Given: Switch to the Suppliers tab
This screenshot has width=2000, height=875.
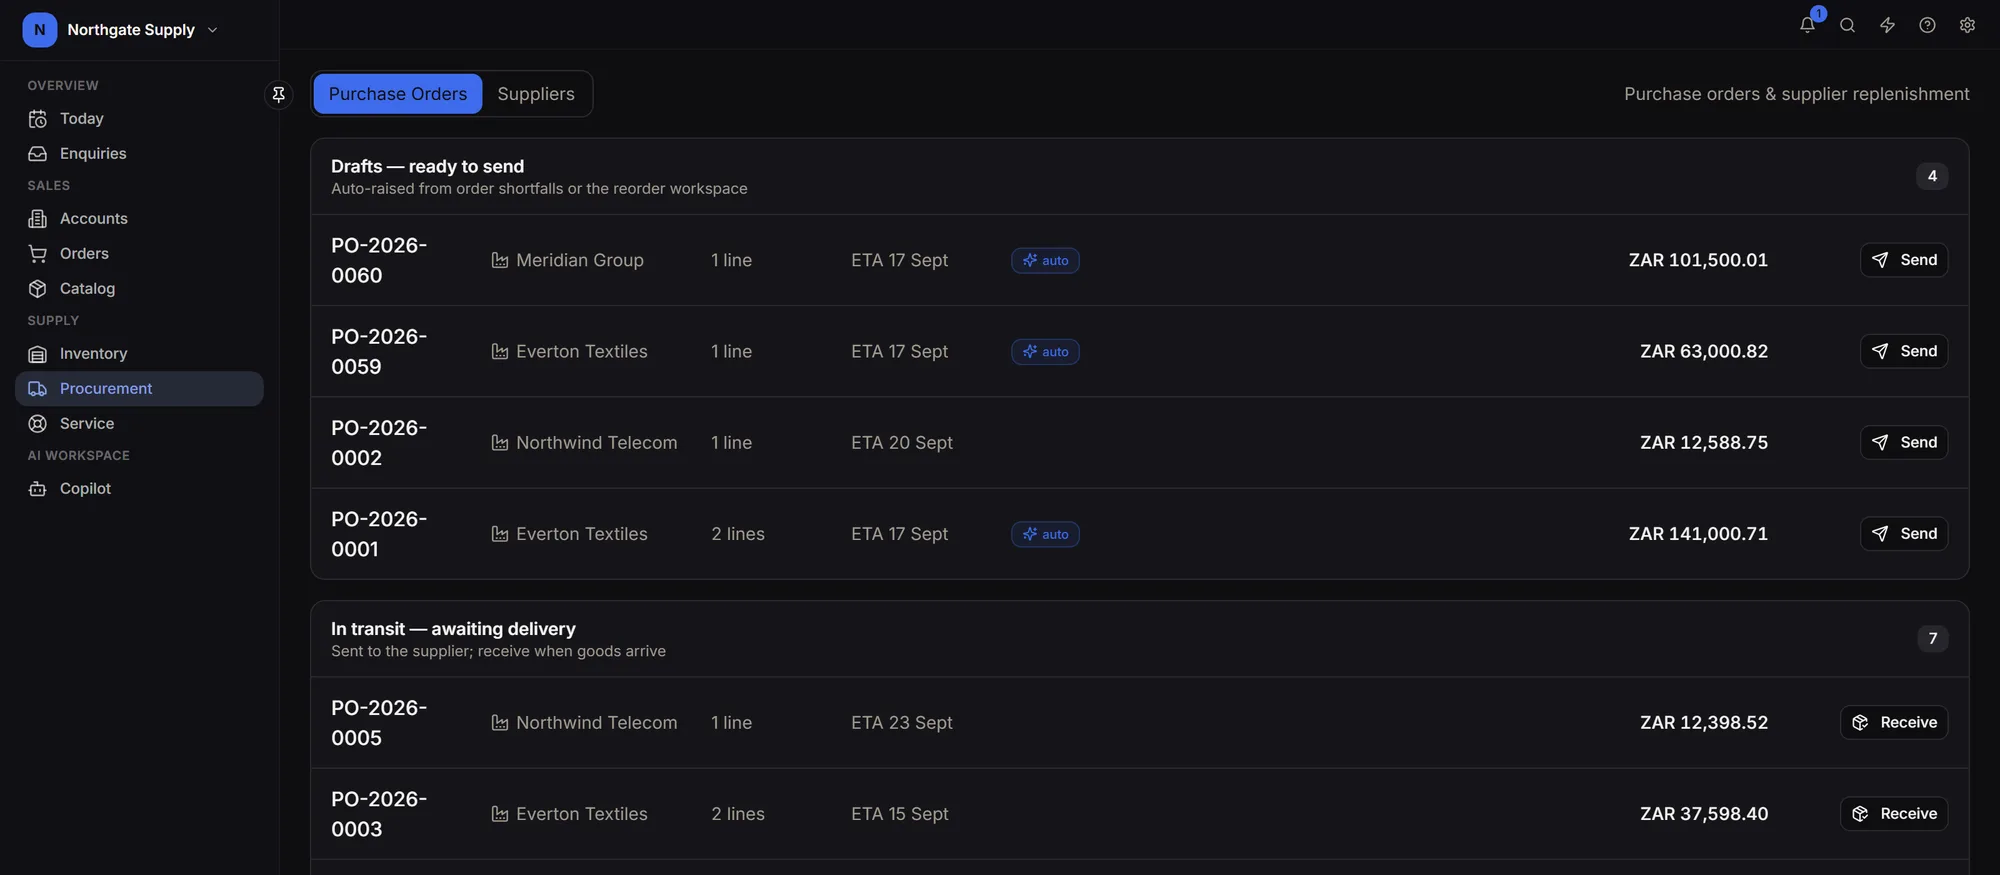Looking at the screenshot, I should tap(536, 94).
